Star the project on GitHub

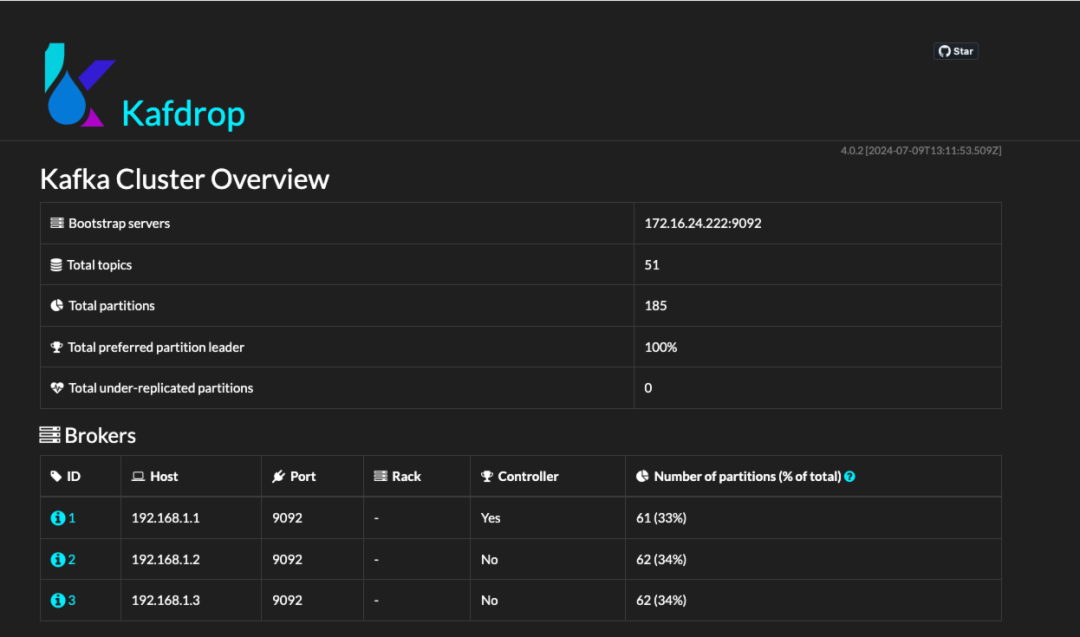pos(955,51)
